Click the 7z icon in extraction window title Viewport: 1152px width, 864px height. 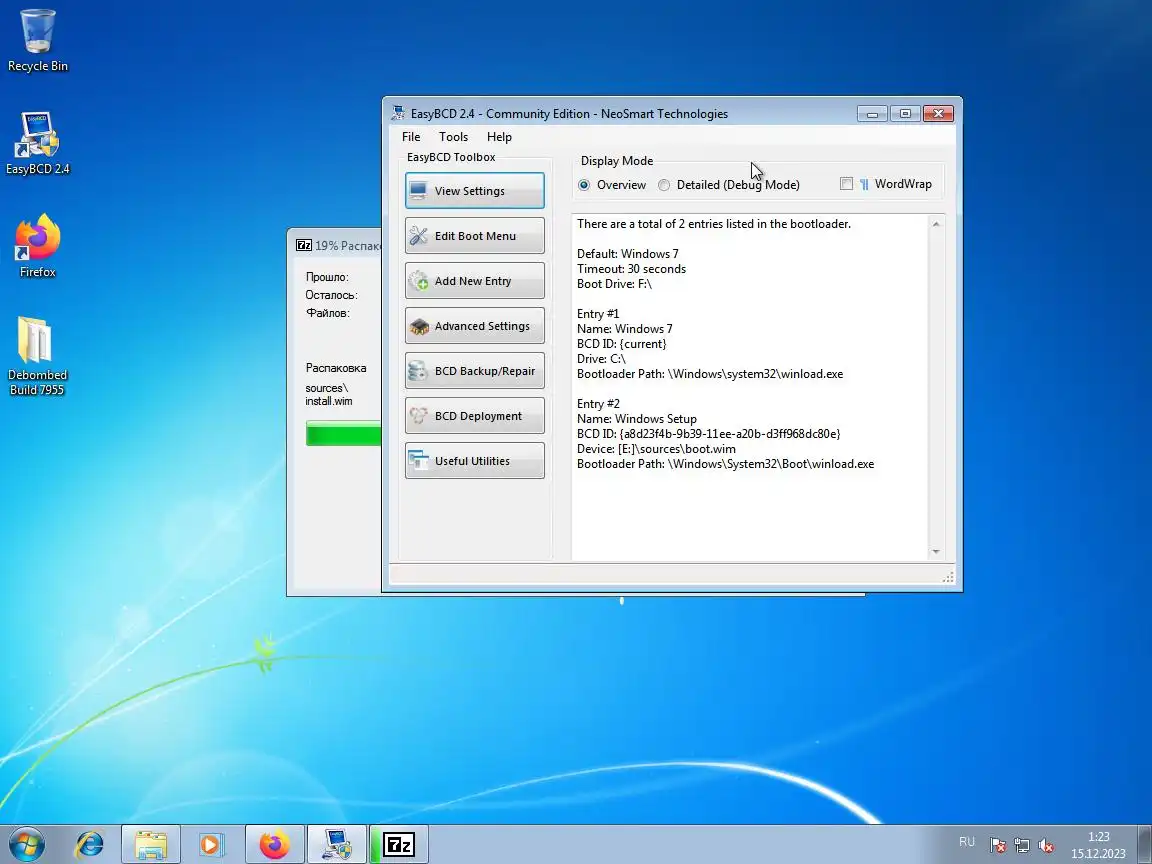[x=303, y=245]
